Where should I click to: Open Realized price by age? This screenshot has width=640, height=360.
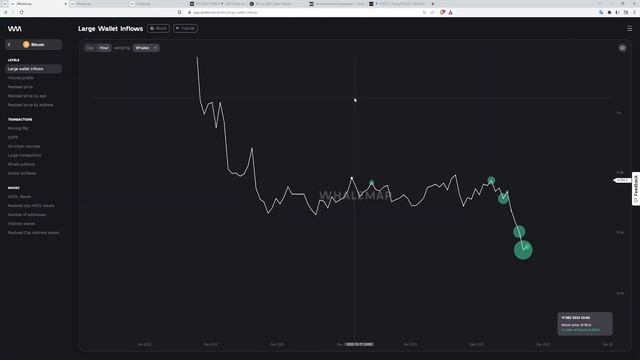(x=27, y=96)
